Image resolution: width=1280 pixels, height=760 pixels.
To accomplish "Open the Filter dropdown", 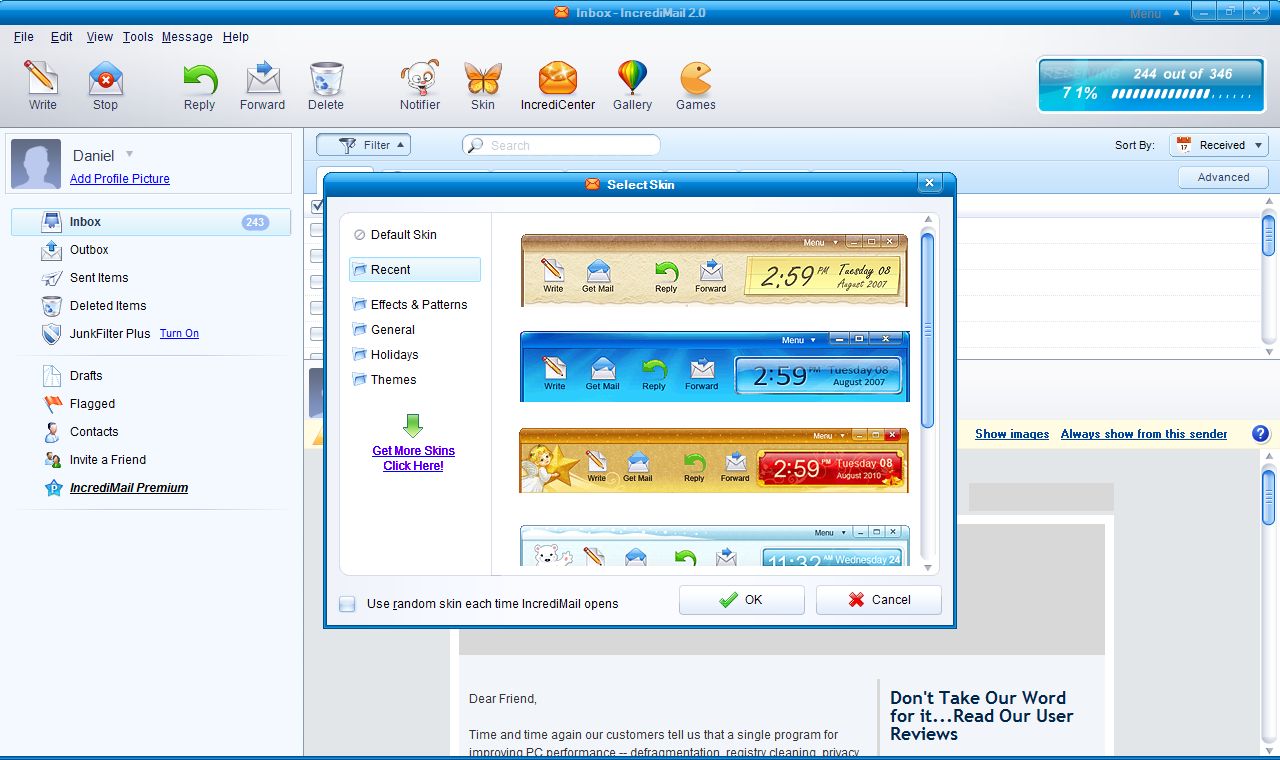I will 363,145.
